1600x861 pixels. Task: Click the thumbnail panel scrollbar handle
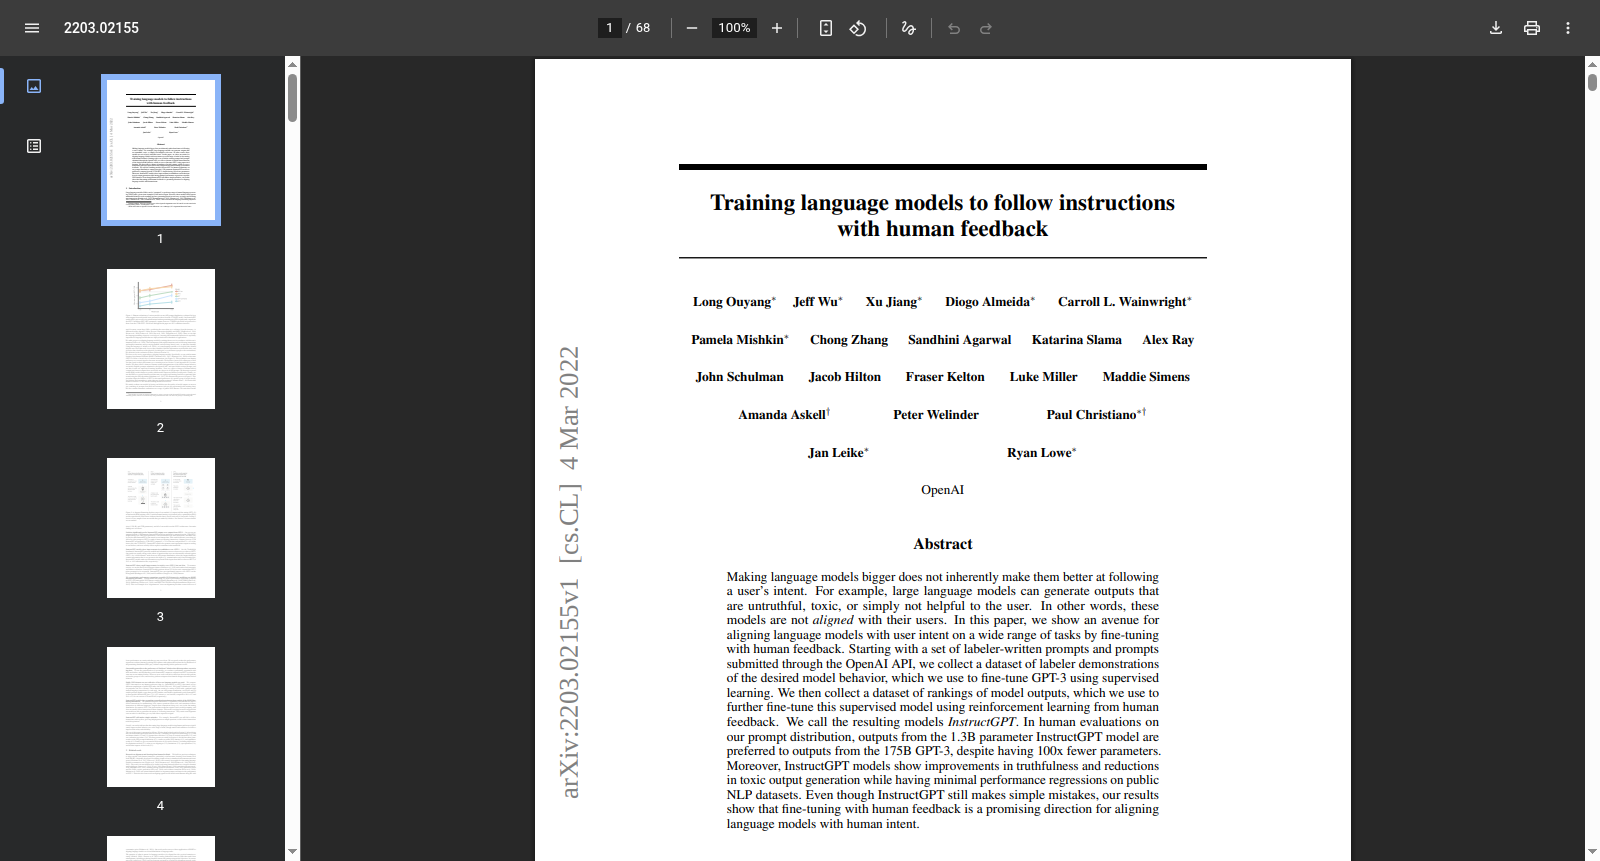[x=292, y=98]
